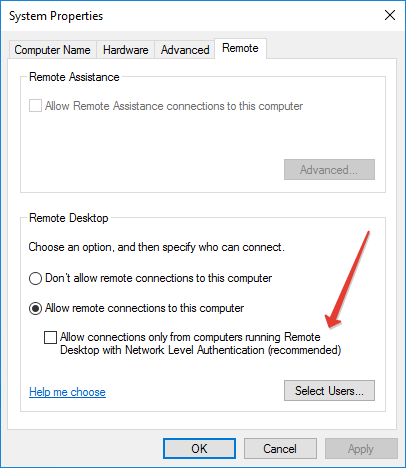Tick the Allow Remote Assistance connections checkbox

(x=35, y=106)
